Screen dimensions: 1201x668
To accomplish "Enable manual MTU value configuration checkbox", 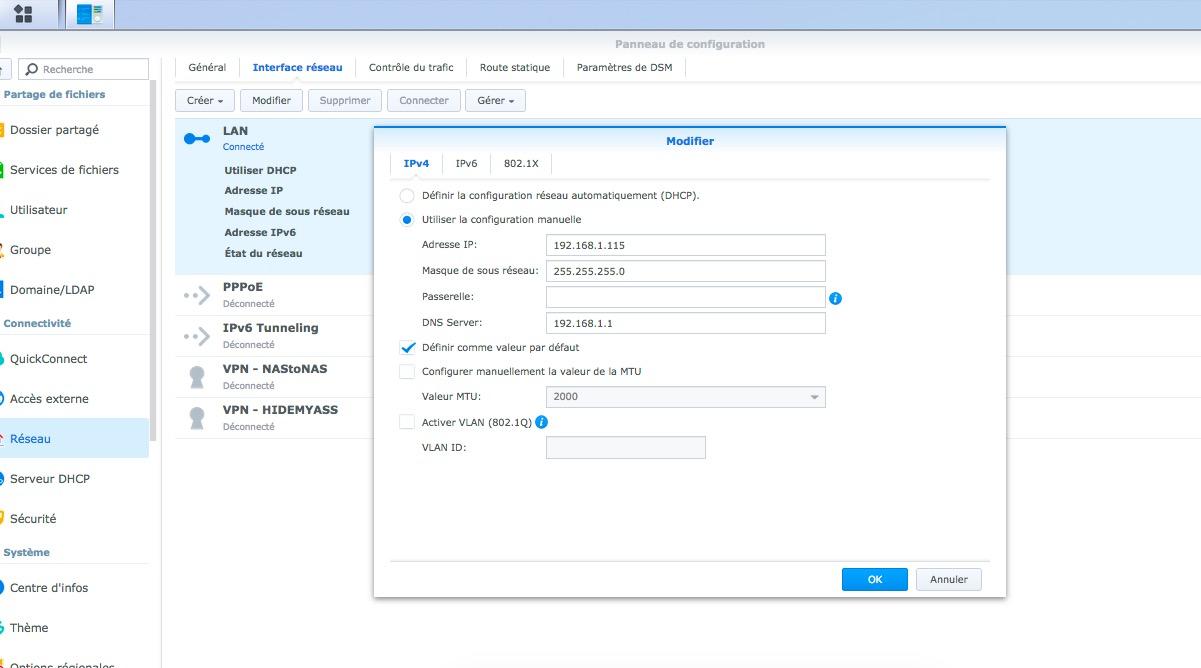I will tap(407, 372).
